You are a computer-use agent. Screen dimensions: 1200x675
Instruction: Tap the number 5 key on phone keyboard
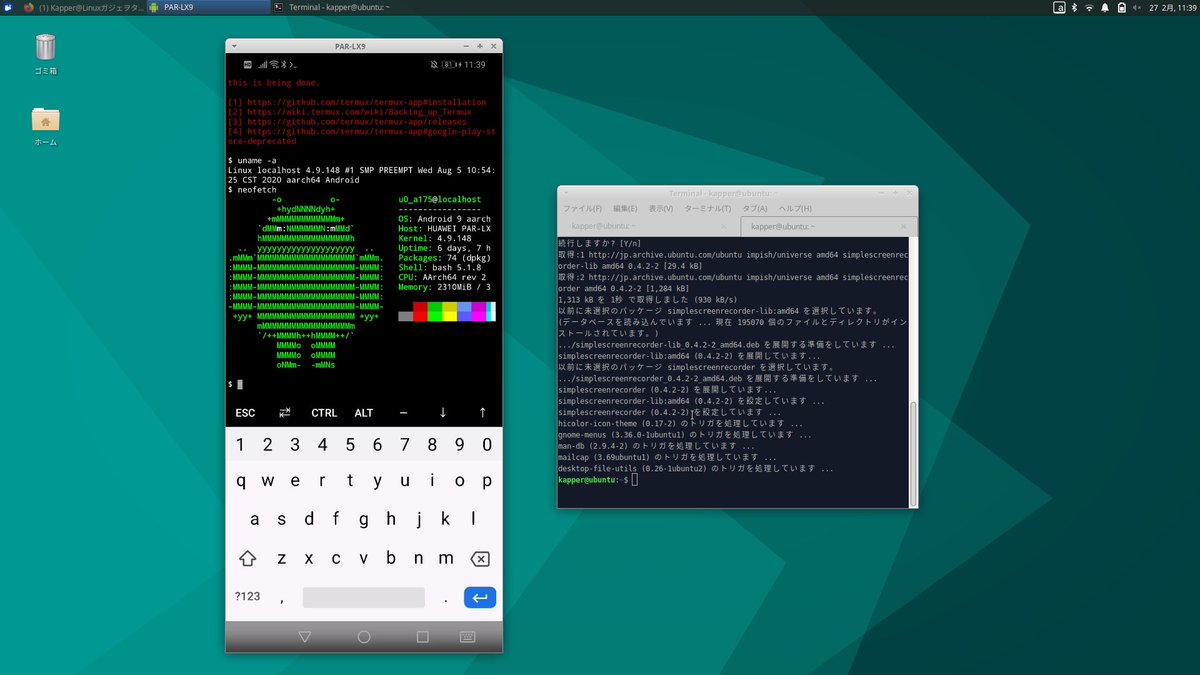(x=350, y=445)
